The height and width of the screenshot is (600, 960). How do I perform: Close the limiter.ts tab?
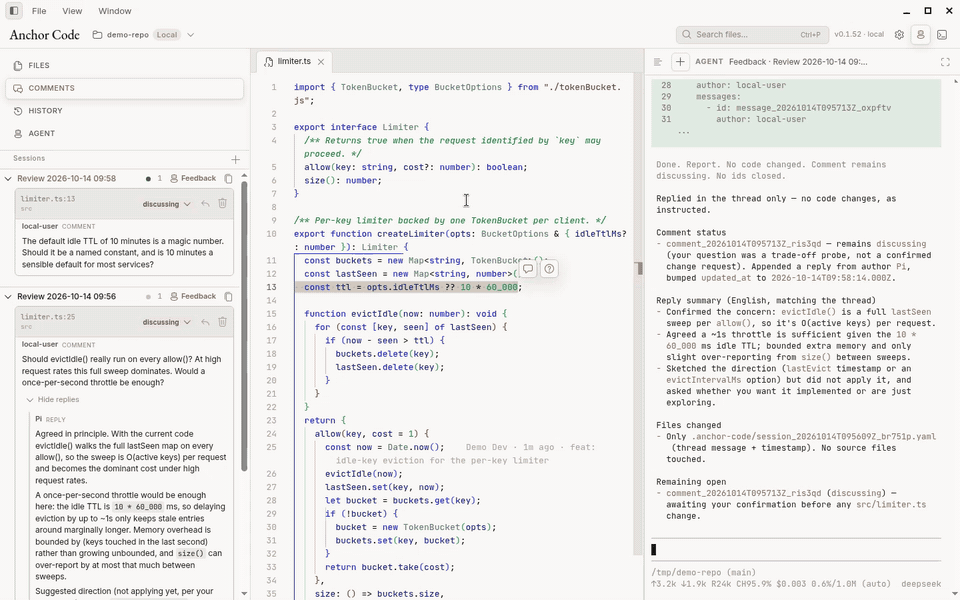pos(321,62)
